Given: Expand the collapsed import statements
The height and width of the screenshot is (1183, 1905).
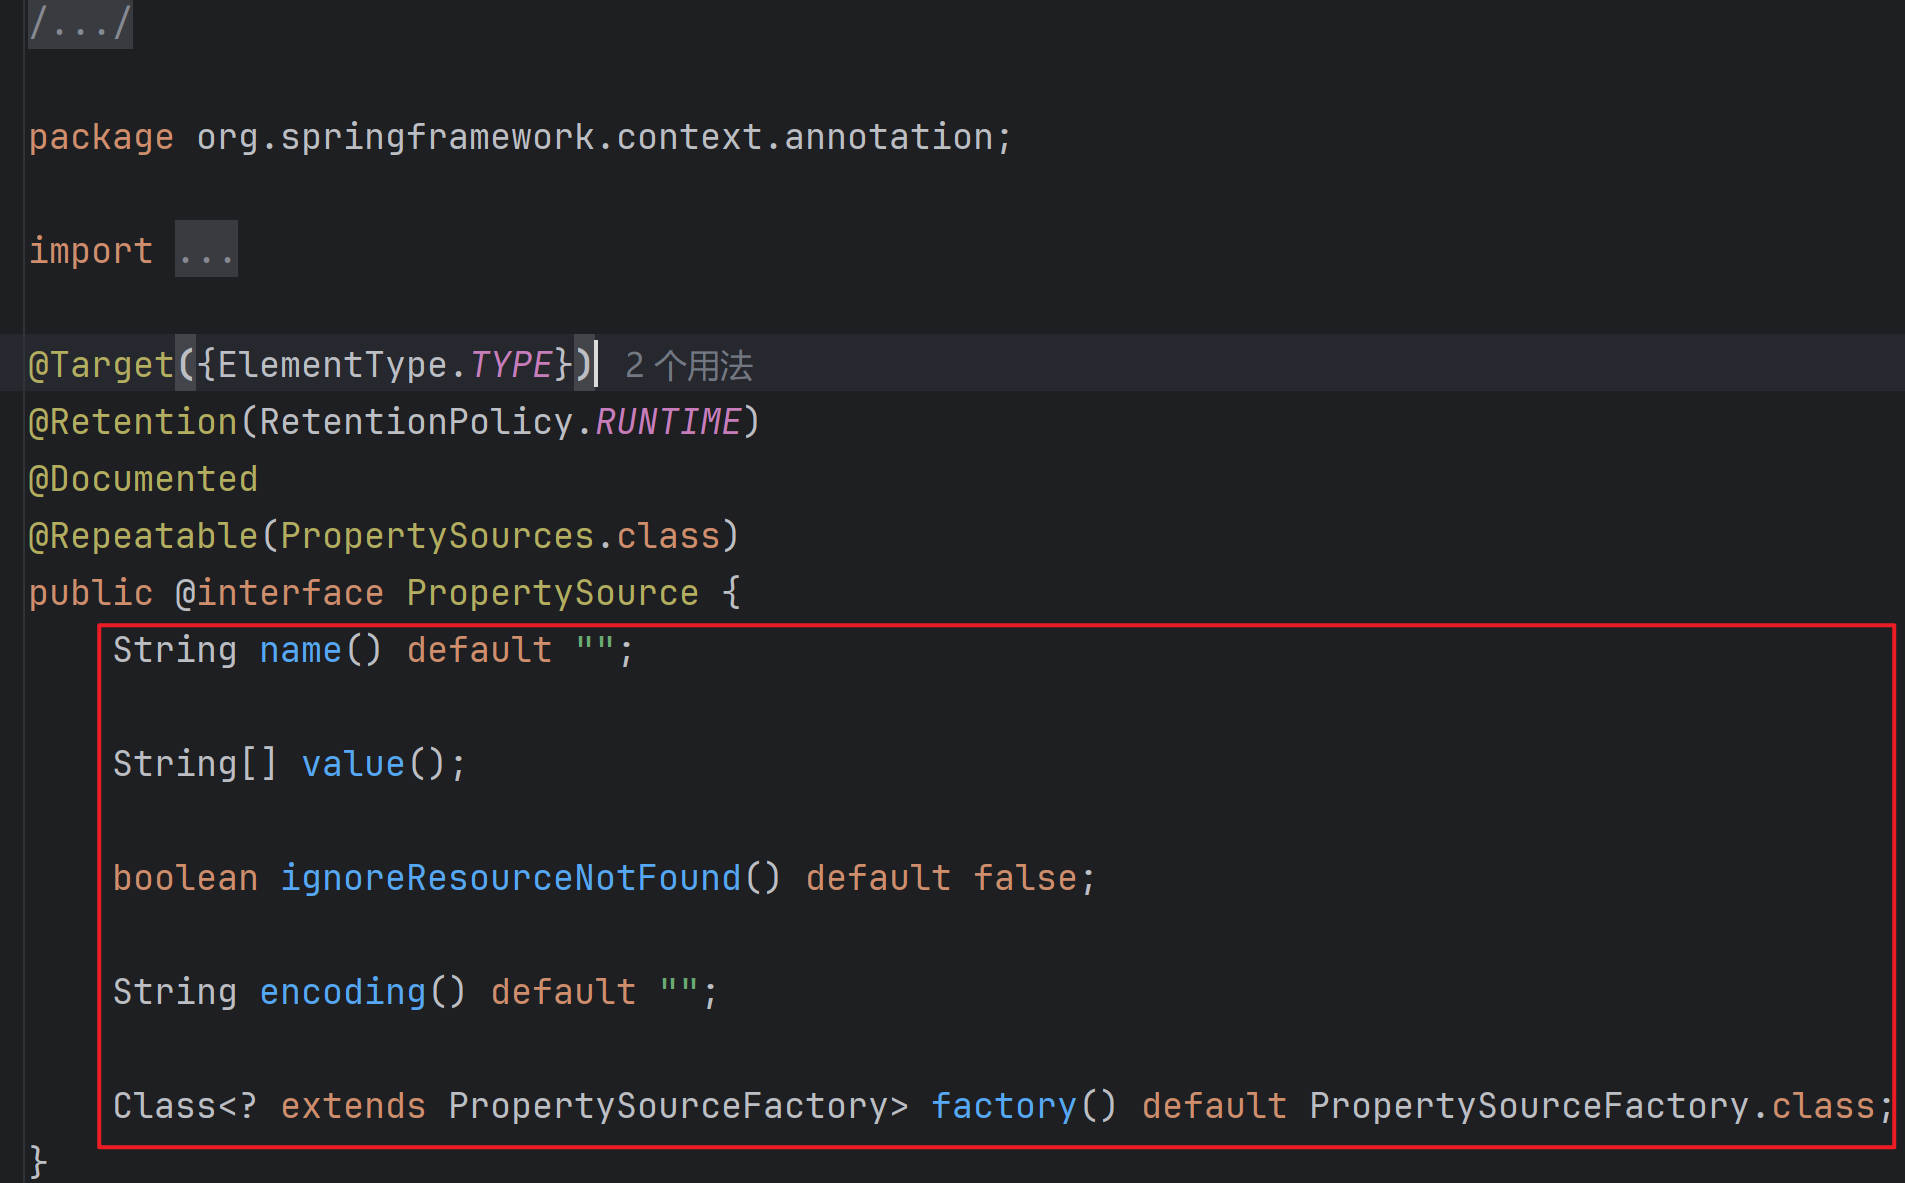Looking at the screenshot, I should coord(206,250).
